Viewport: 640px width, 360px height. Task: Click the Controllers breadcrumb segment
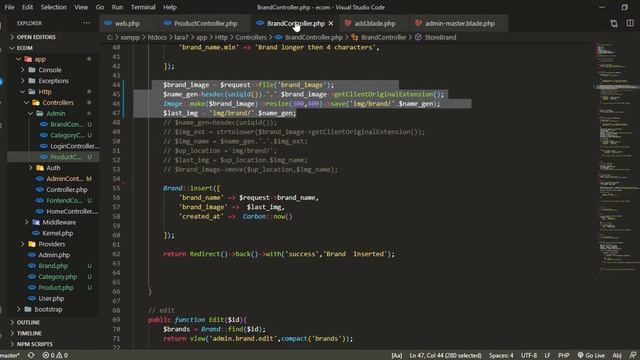click(251, 37)
